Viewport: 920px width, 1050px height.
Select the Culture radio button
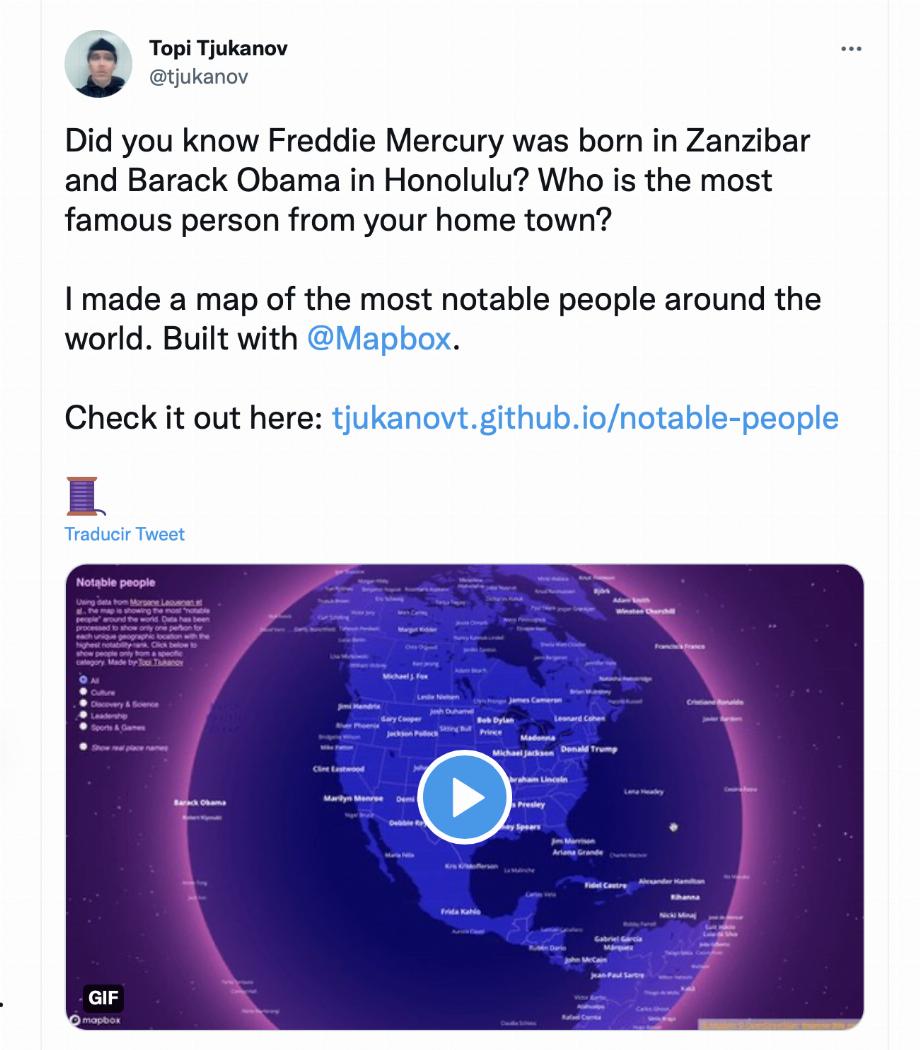tap(84, 692)
